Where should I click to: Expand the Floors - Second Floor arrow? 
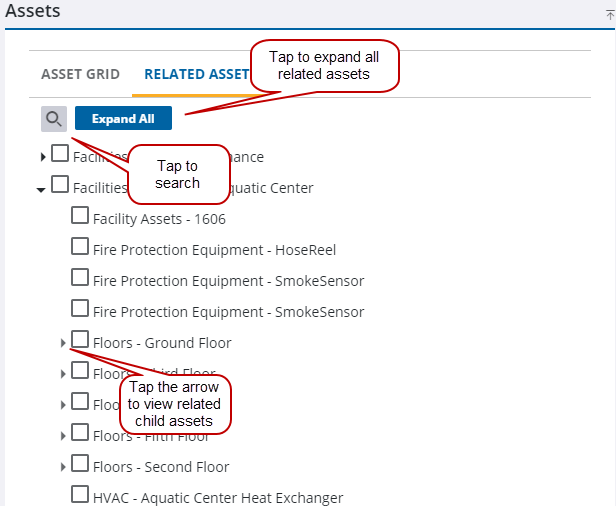click(63, 467)
